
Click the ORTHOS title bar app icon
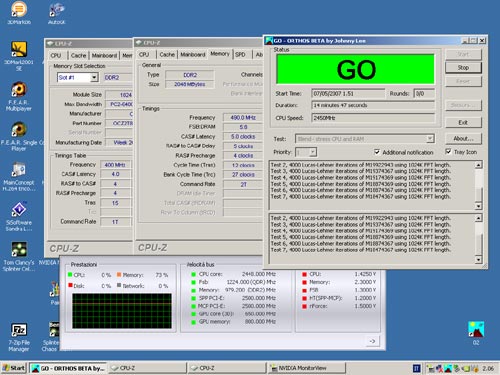[x=269, y=41]
